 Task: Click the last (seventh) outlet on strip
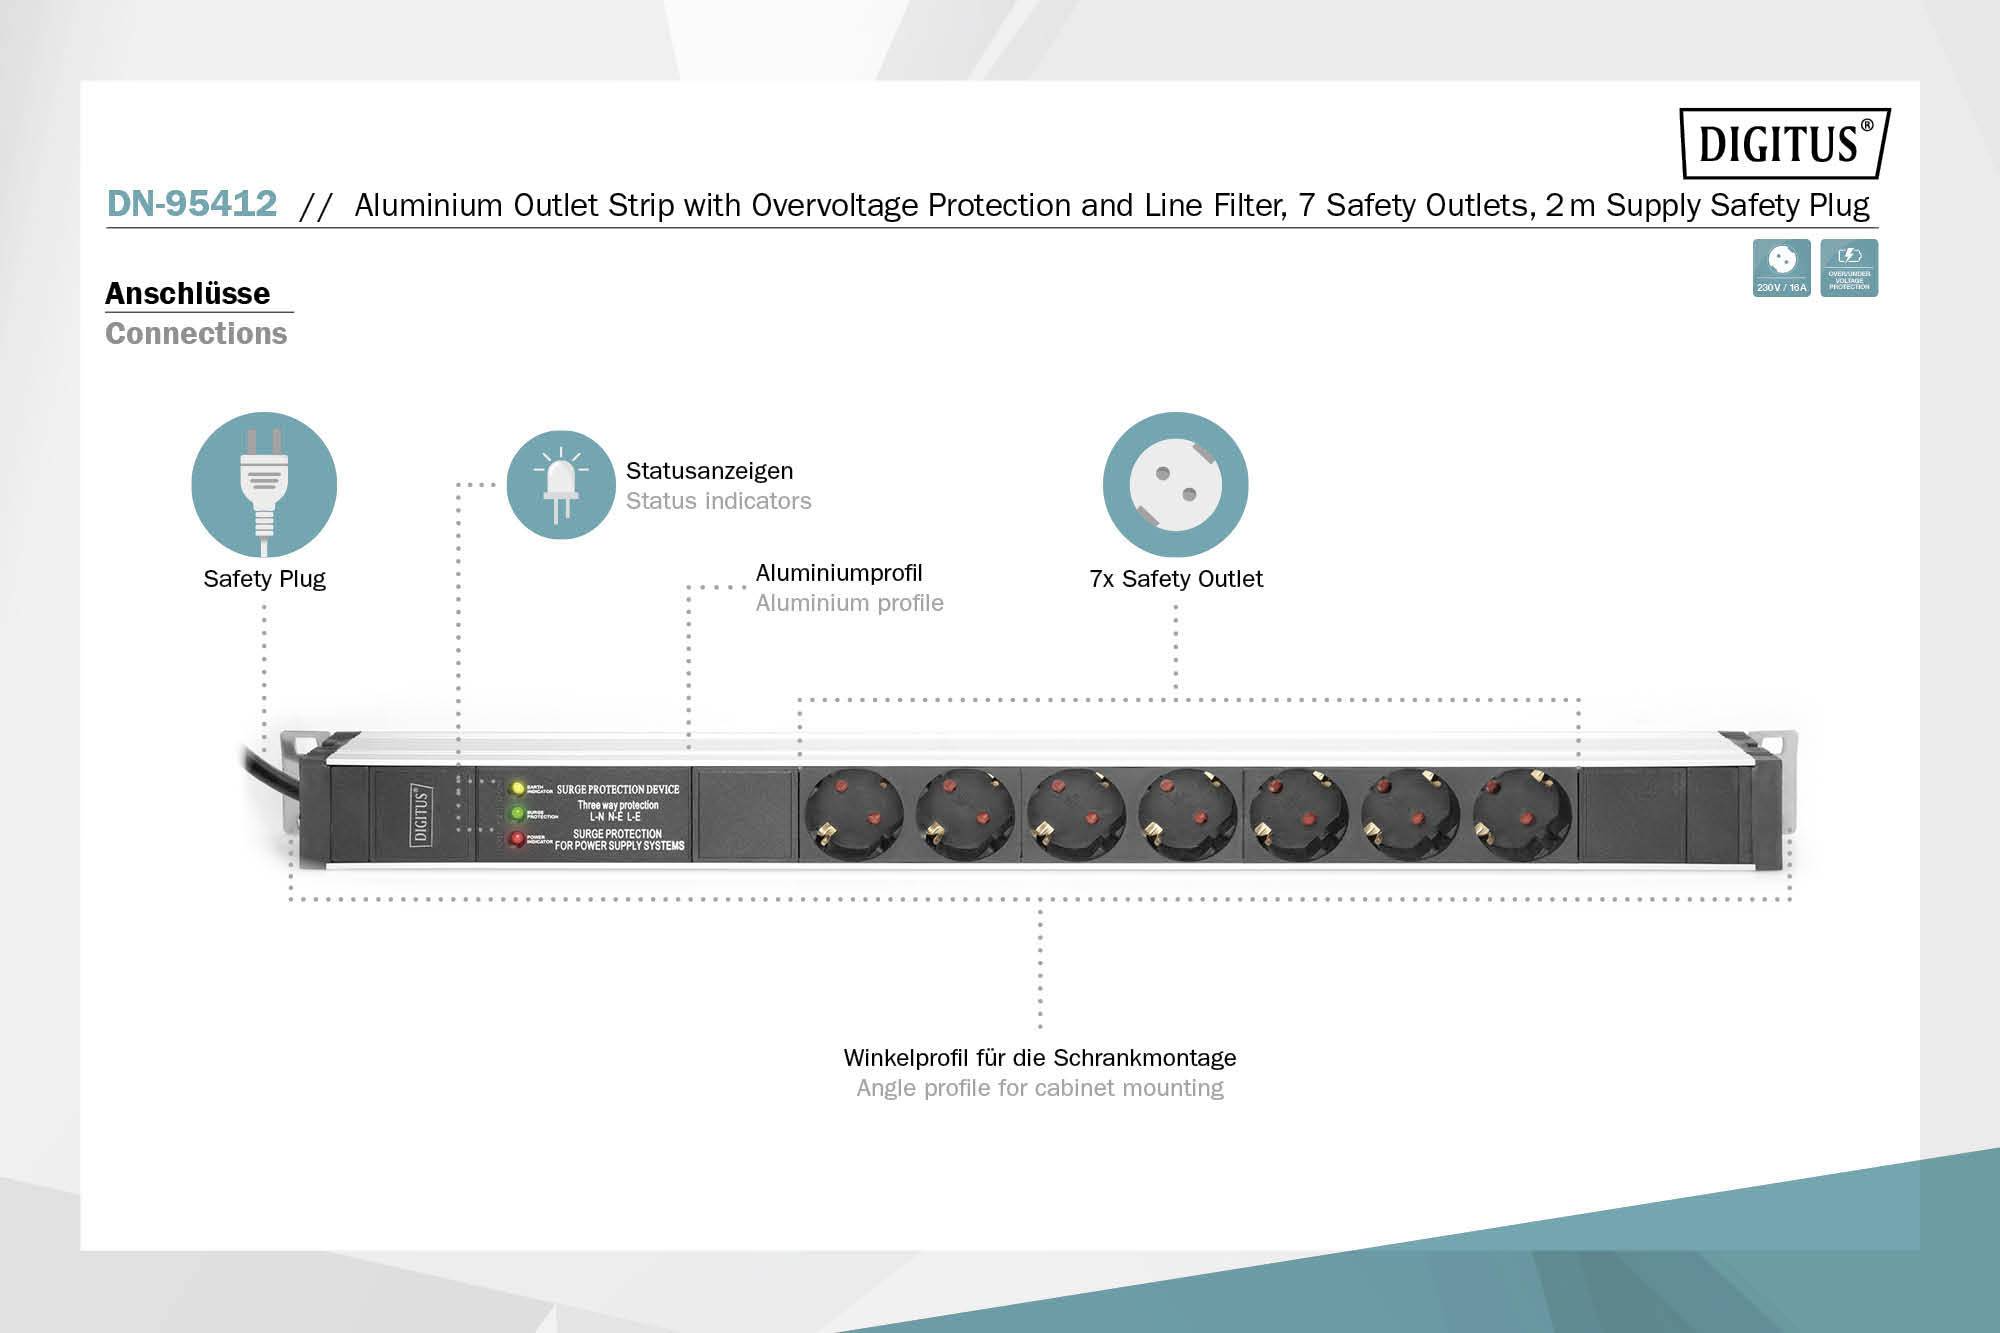click(1521, 814)
